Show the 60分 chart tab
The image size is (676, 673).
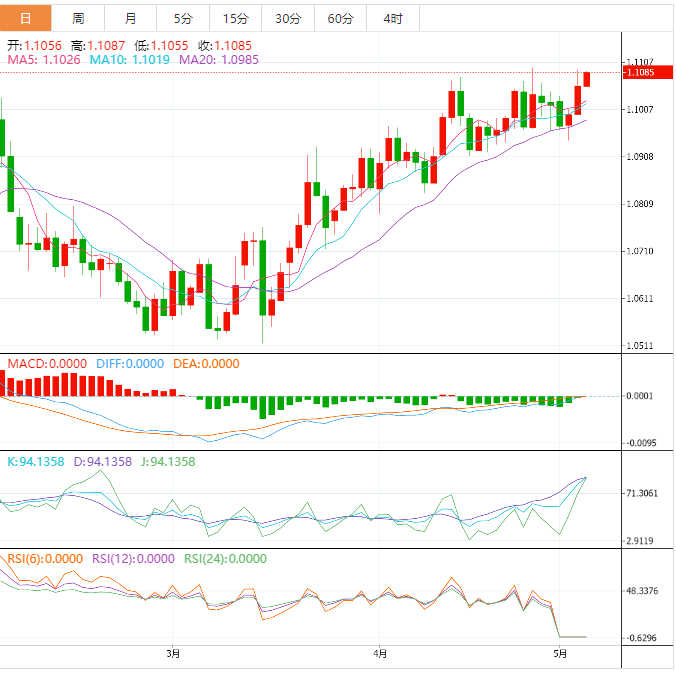click(340, 18)
